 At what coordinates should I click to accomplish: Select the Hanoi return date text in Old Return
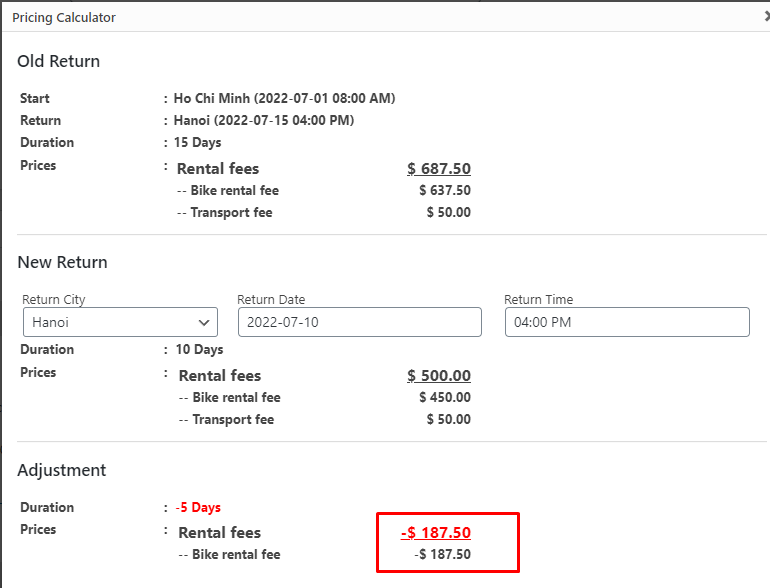pyautogui.click(x=264, y=120)
